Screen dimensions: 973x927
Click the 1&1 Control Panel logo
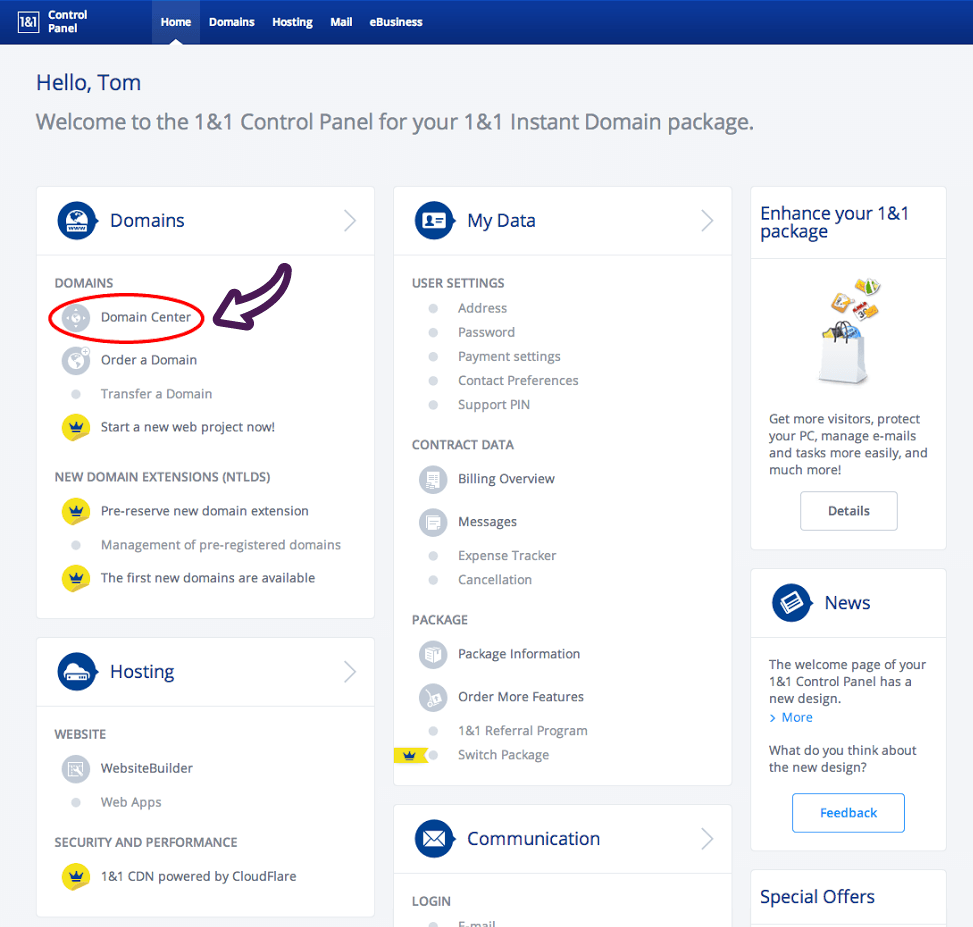point(53,22)
